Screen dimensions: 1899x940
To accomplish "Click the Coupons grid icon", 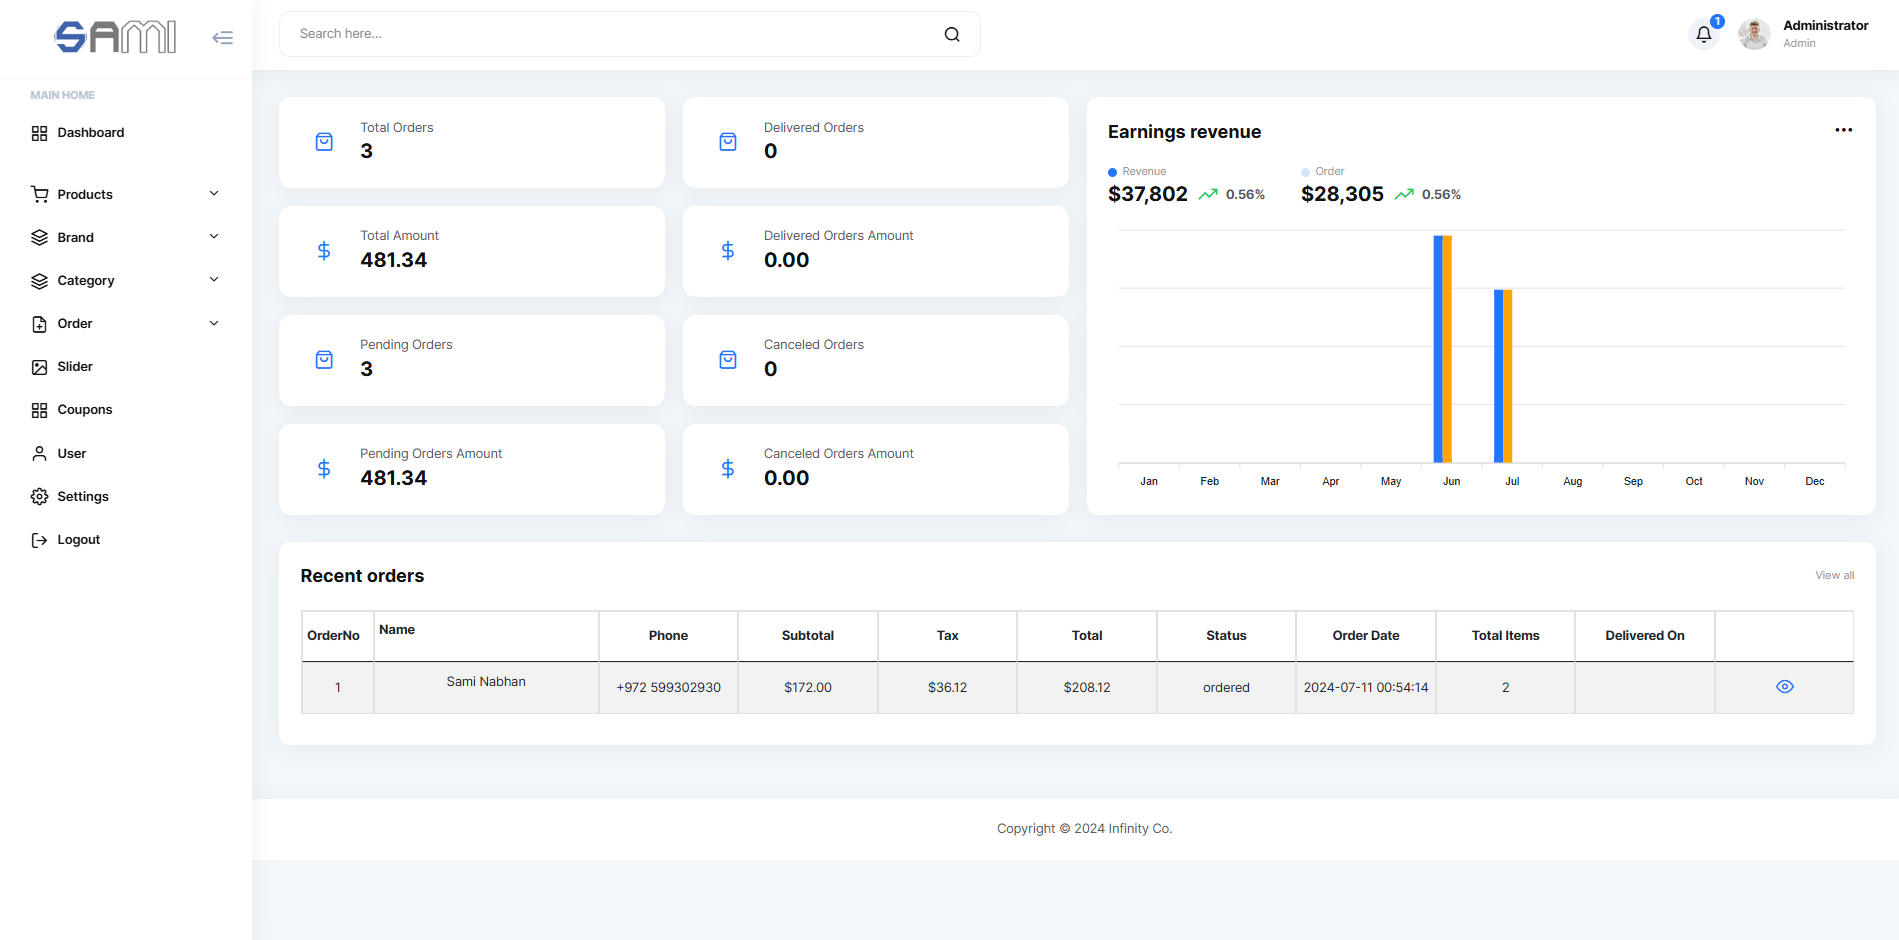I will point(40,409).
